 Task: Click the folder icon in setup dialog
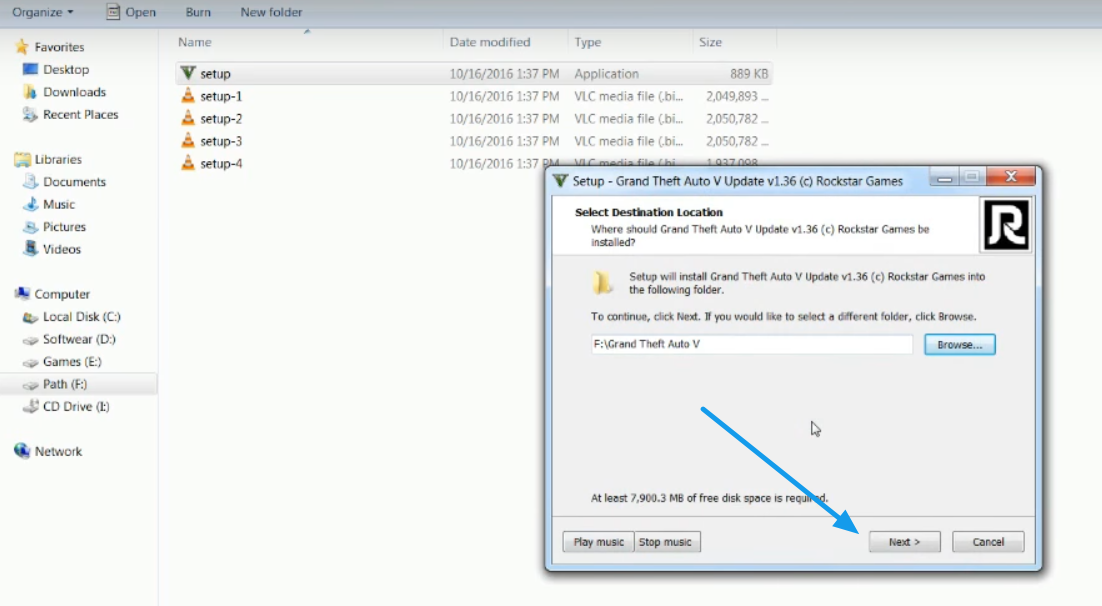point(602,283)
